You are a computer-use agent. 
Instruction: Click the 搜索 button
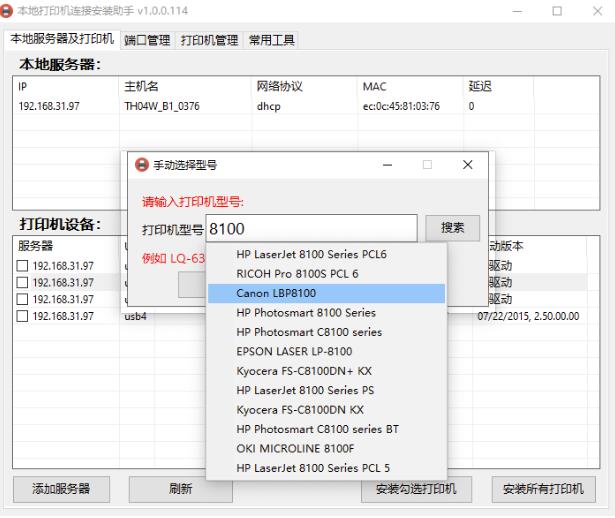[452, 228]
